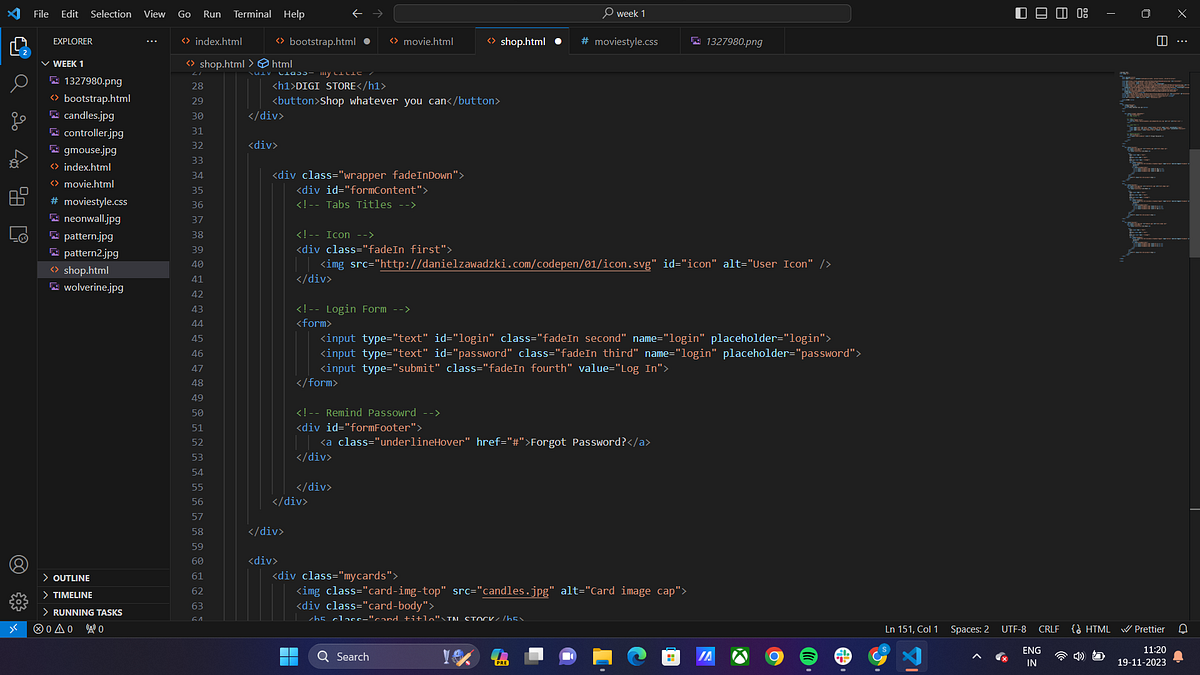The image size is (1200, 675).
Task: Expand the TIMELINE section
Action: pos(72,594)
